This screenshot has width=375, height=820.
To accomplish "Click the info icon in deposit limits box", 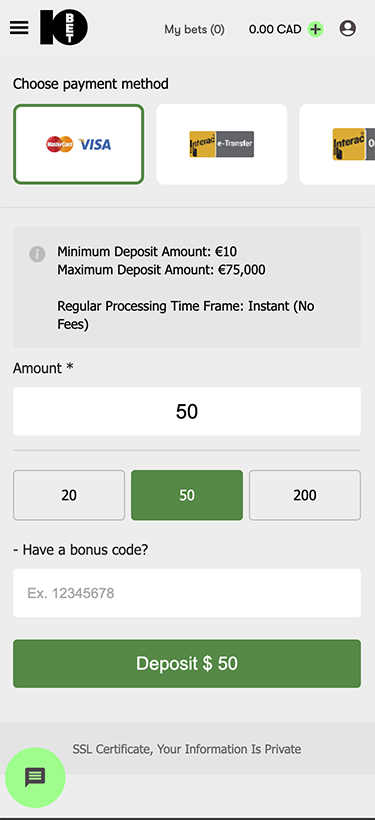I will (x=37, y=254).
